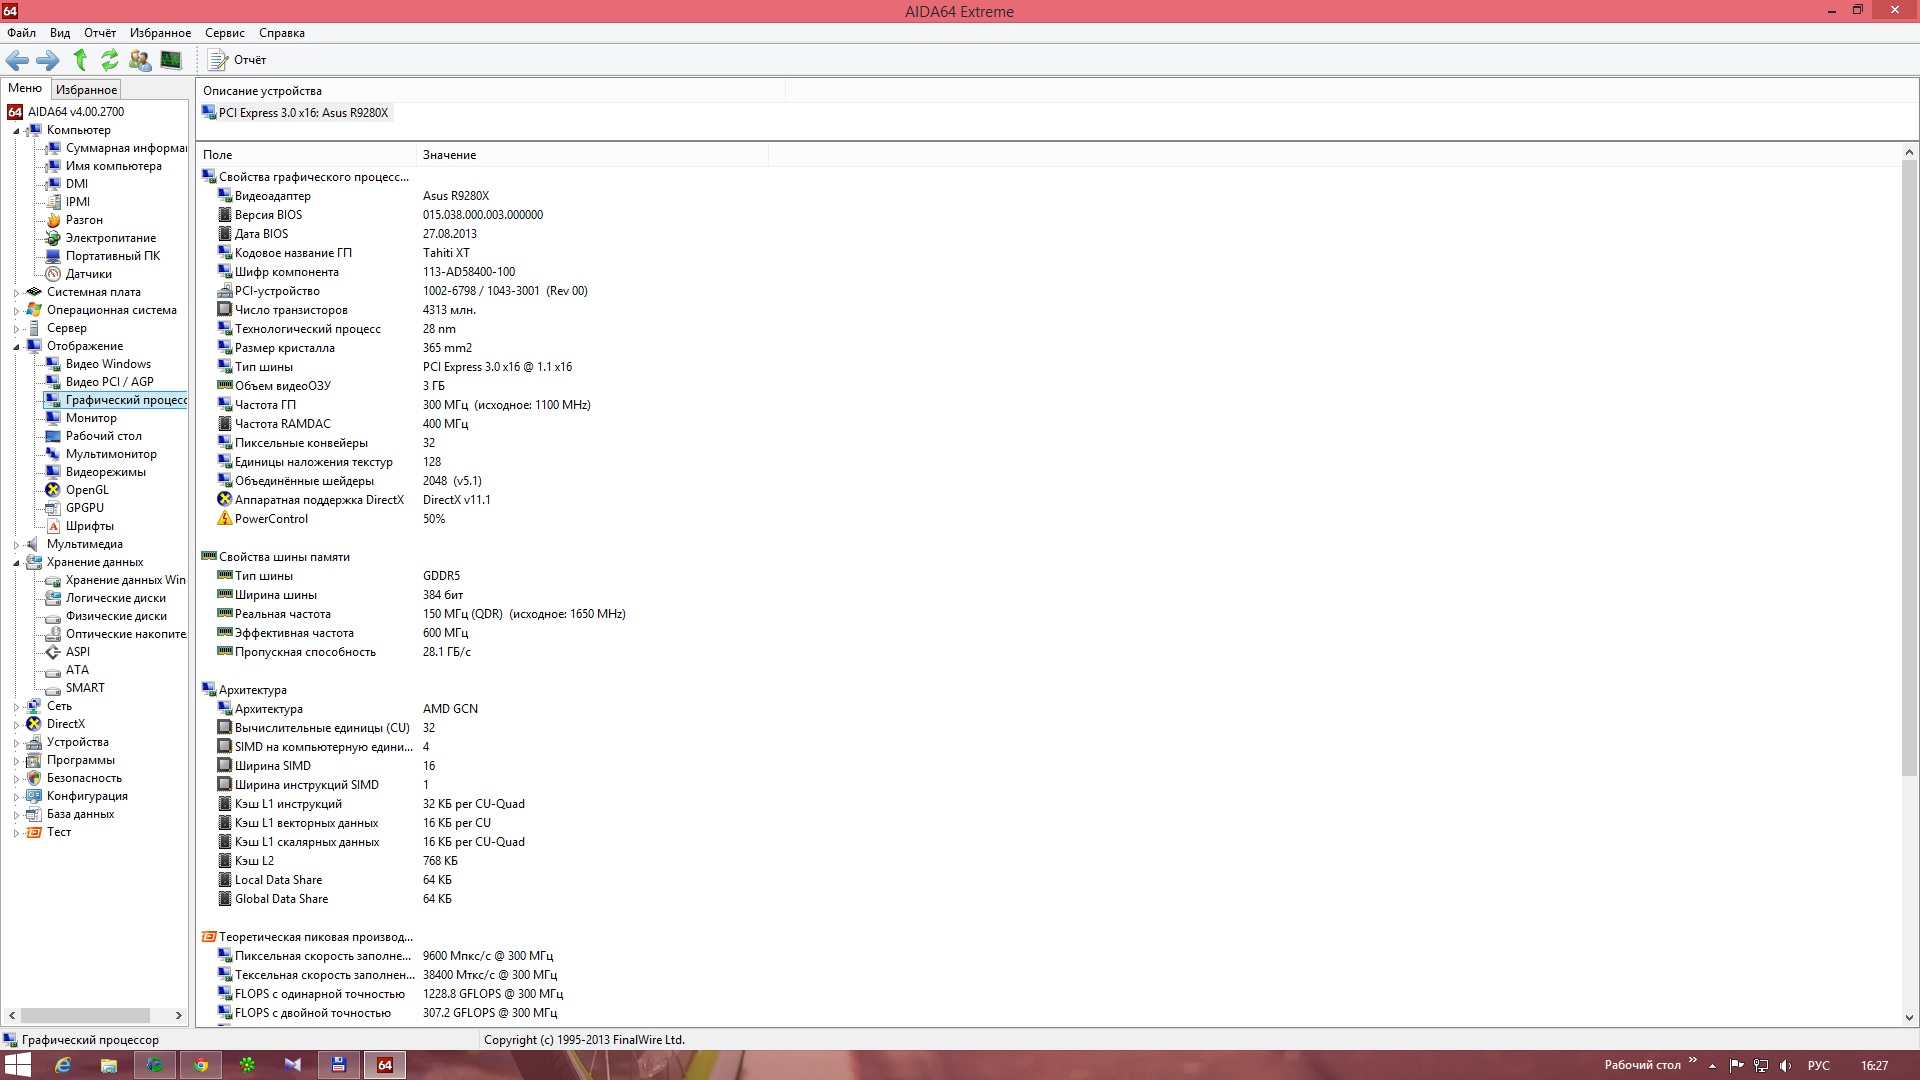This screenshot has height=1080, width=1920.
Task: Select the OpenGL tree item
Action: 87,490
